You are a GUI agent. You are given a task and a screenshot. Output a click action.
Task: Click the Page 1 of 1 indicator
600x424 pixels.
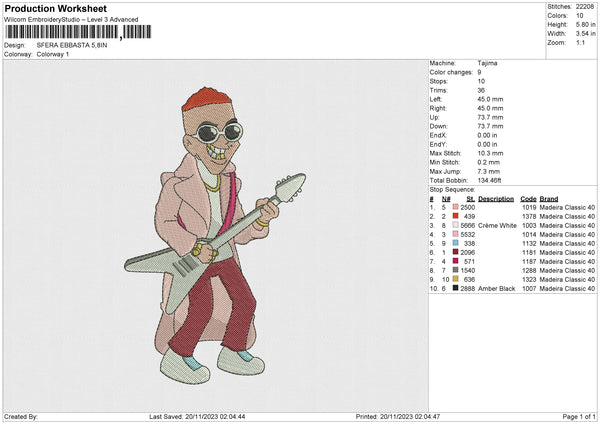(x=579, y=416)
